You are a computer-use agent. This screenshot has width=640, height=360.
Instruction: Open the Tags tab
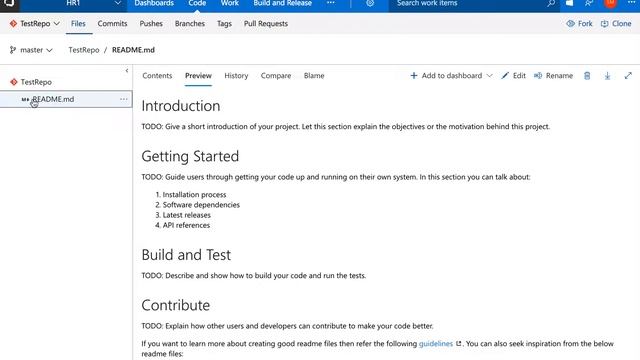(x=224, y=24)
